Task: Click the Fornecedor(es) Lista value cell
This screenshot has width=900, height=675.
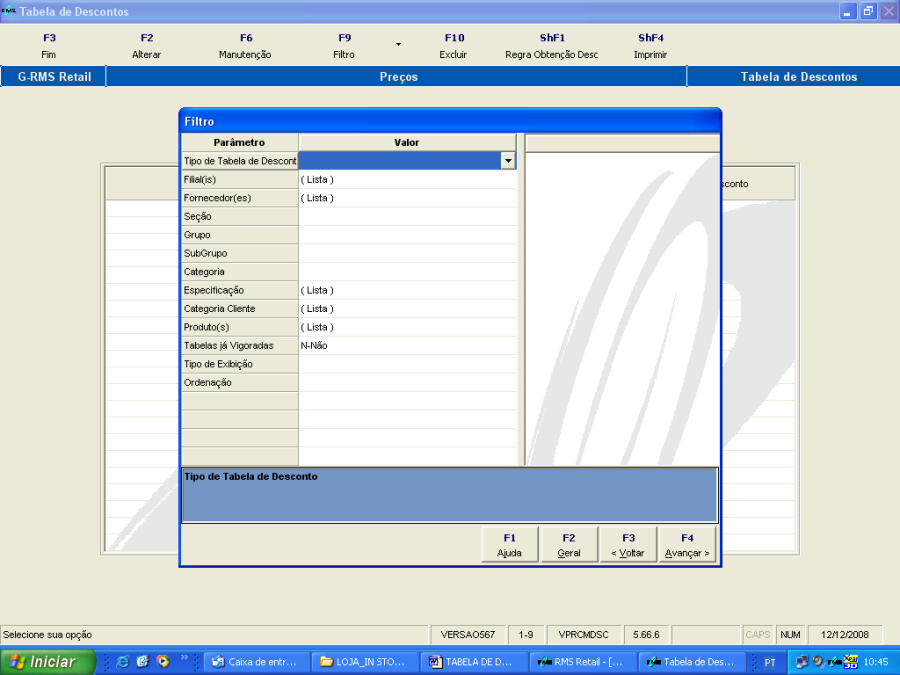Action: [x=408, y=198]
